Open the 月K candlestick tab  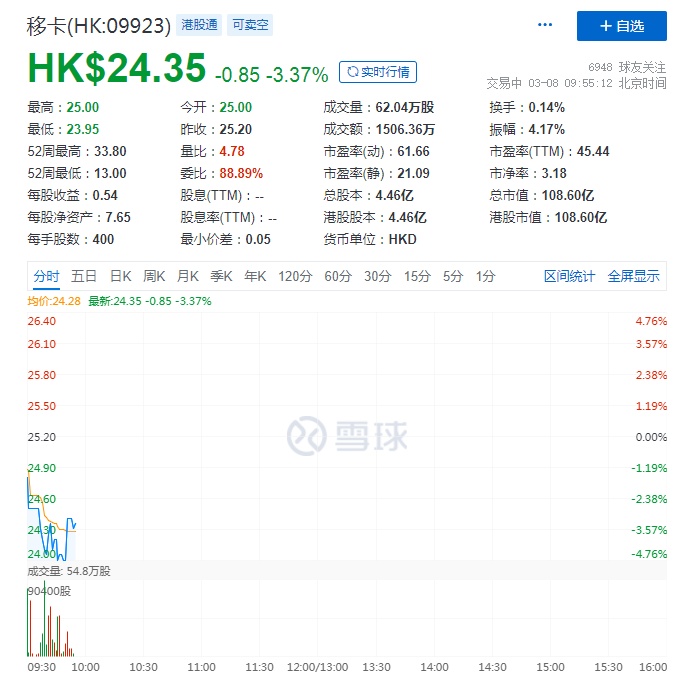pos(188,276)
